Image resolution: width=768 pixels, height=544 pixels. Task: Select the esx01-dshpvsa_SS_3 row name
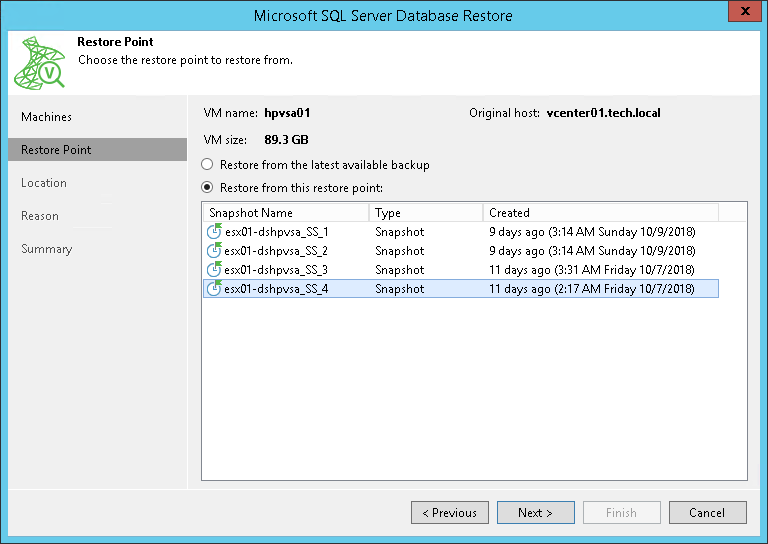tap(276, 270)
